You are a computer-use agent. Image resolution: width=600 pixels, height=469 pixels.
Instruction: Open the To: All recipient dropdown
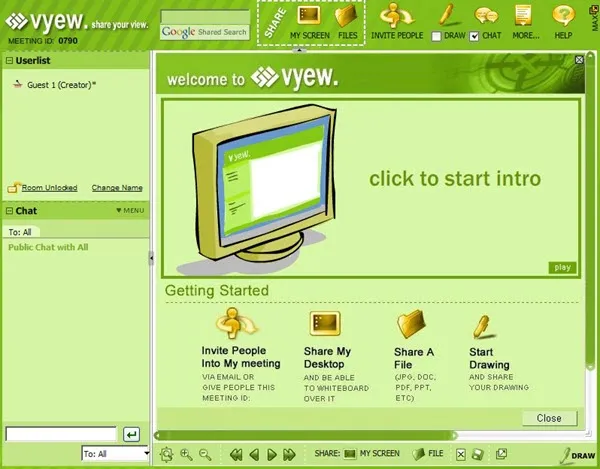click(115, 454)
